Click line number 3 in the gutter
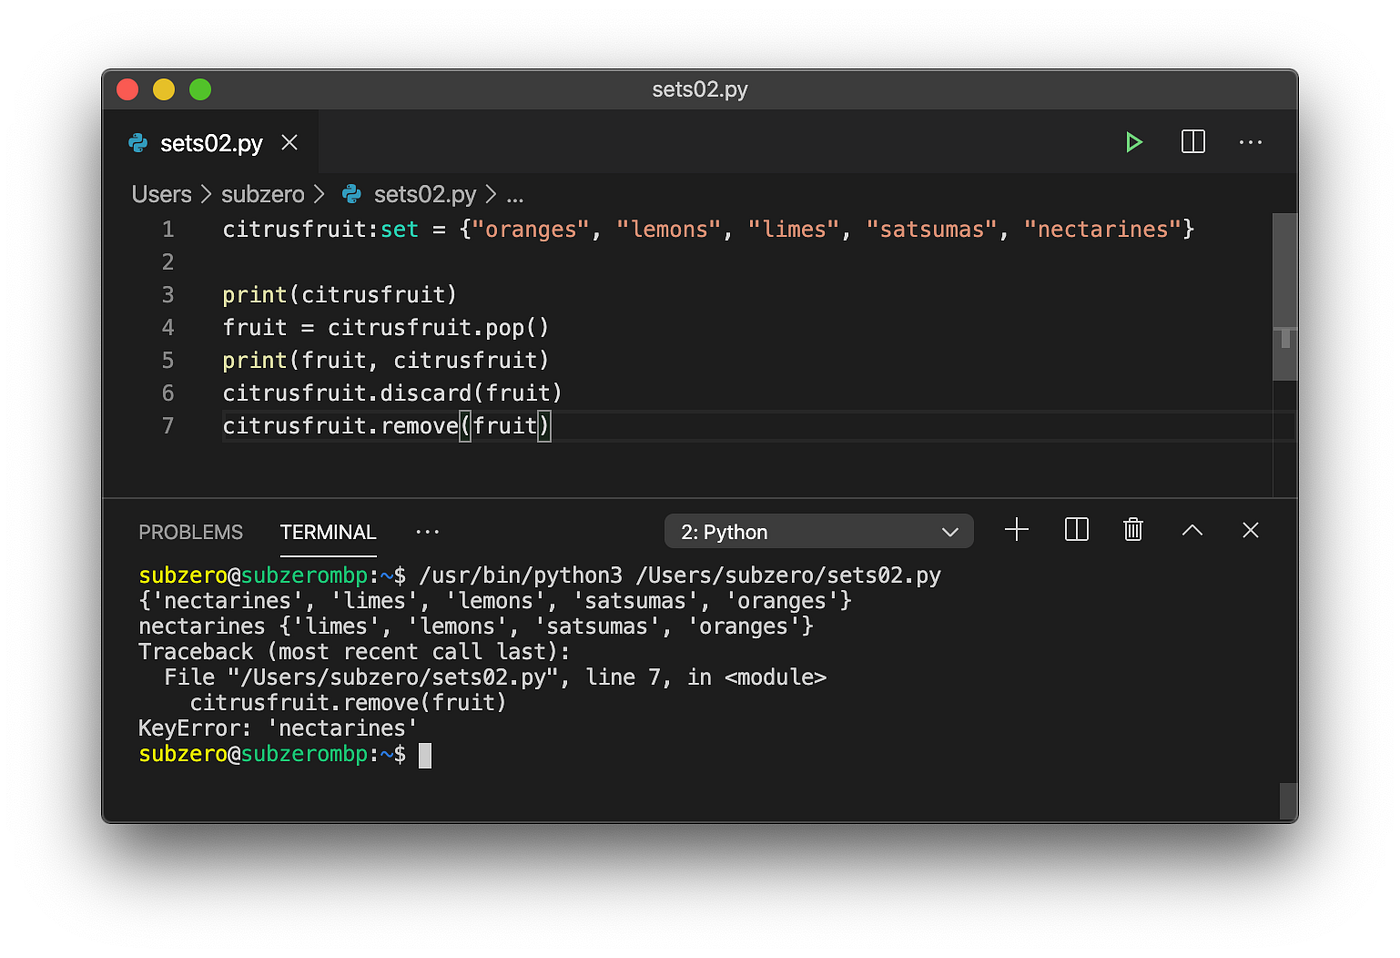The height and width of the screenshot is (958, 1400). [x=168, y=295]
